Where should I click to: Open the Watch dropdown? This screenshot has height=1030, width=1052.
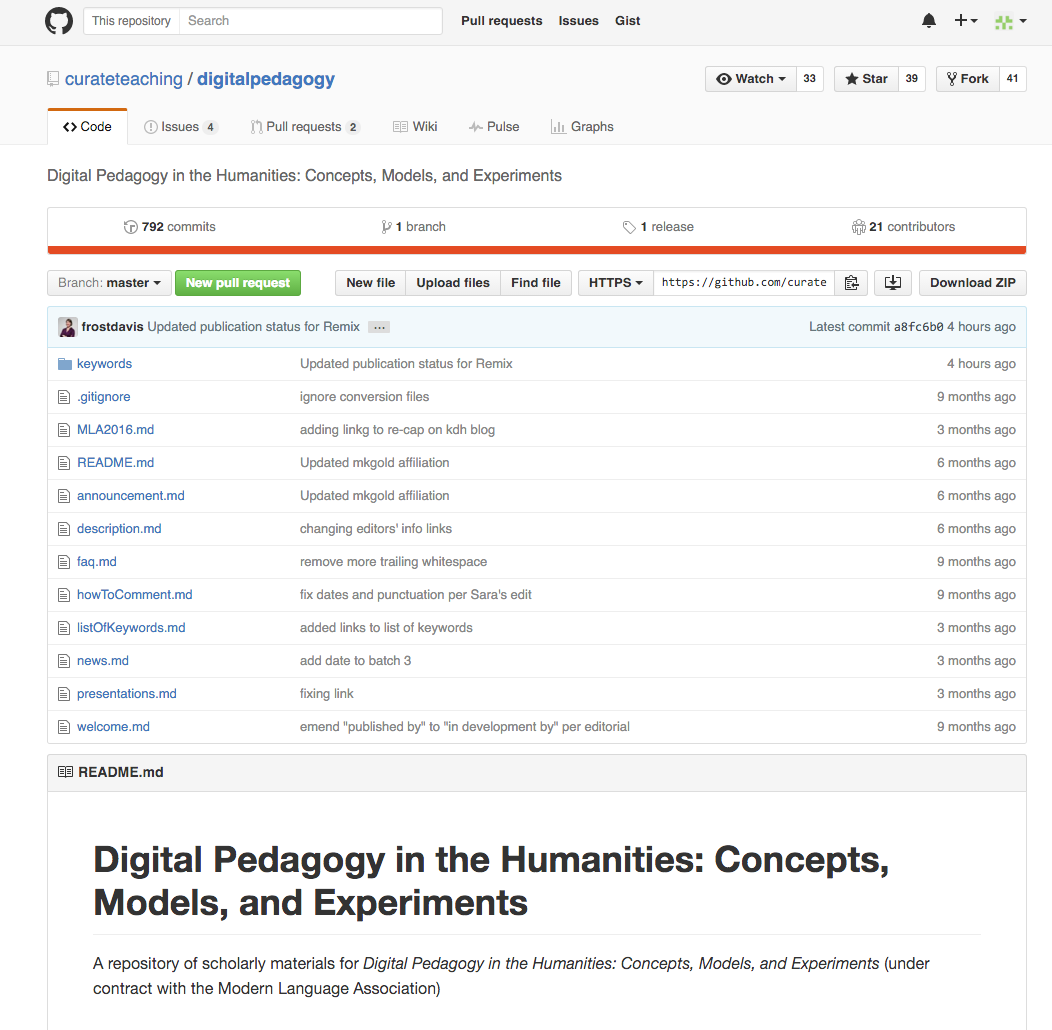[x=751, y=79]
